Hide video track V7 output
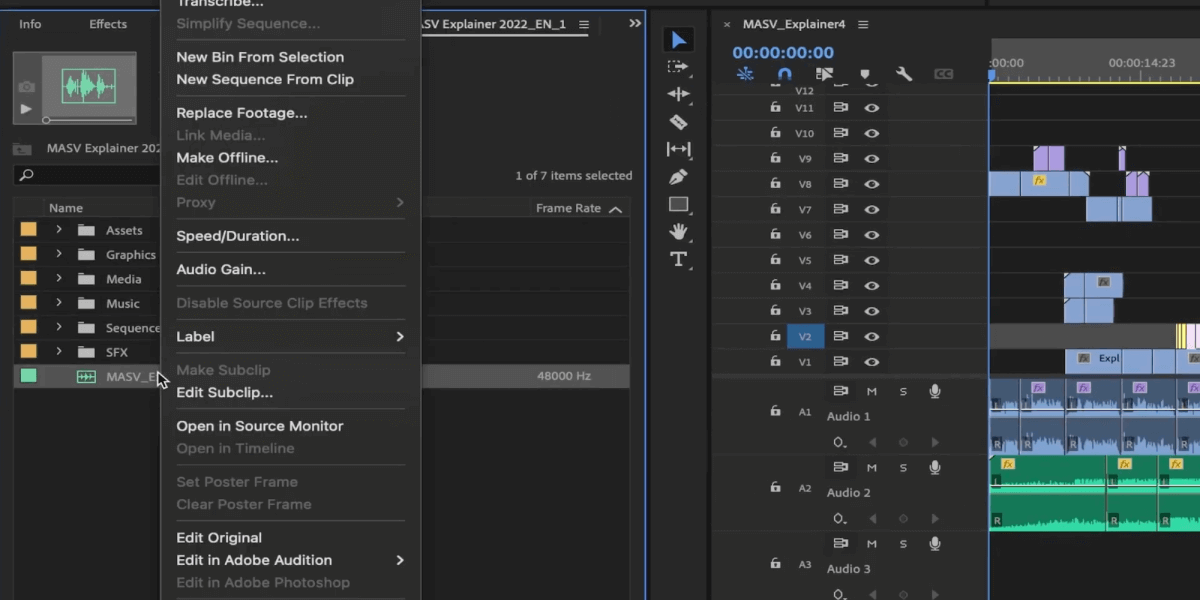Screen dimensions: 1200x600 (x=872, y=209)
